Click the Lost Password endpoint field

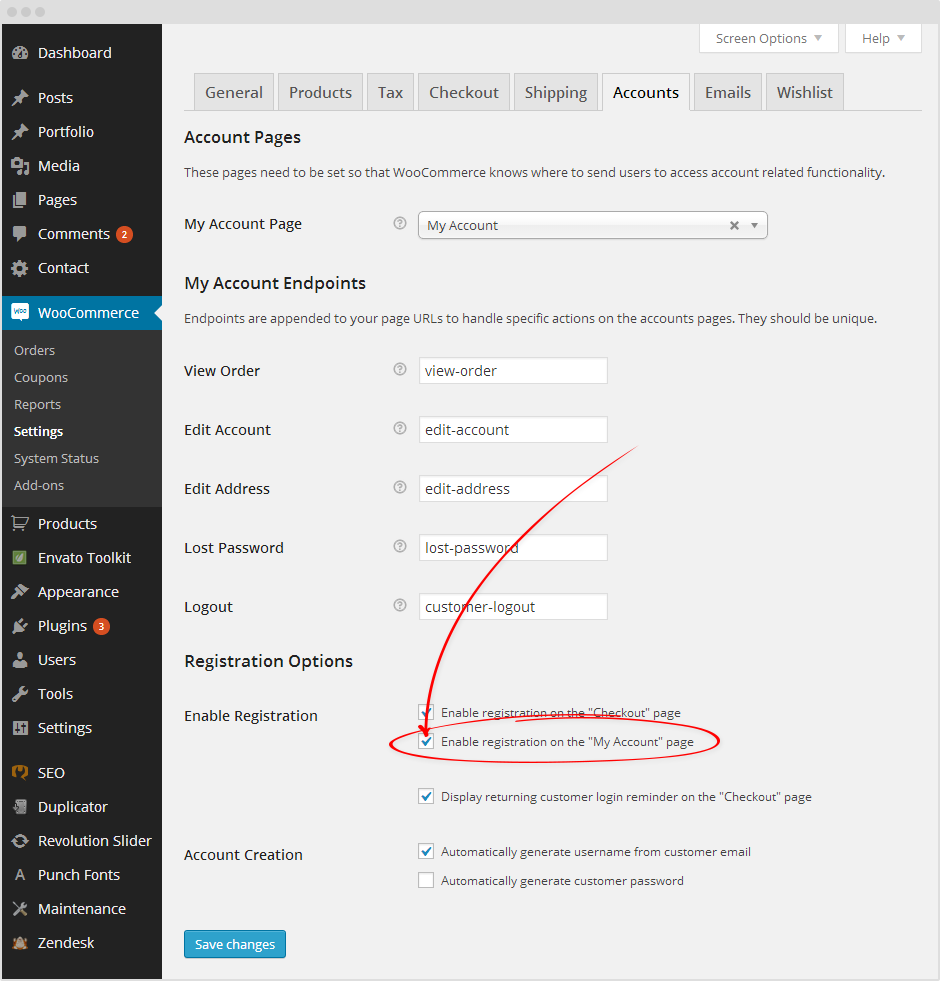click(x=513, y=548)
